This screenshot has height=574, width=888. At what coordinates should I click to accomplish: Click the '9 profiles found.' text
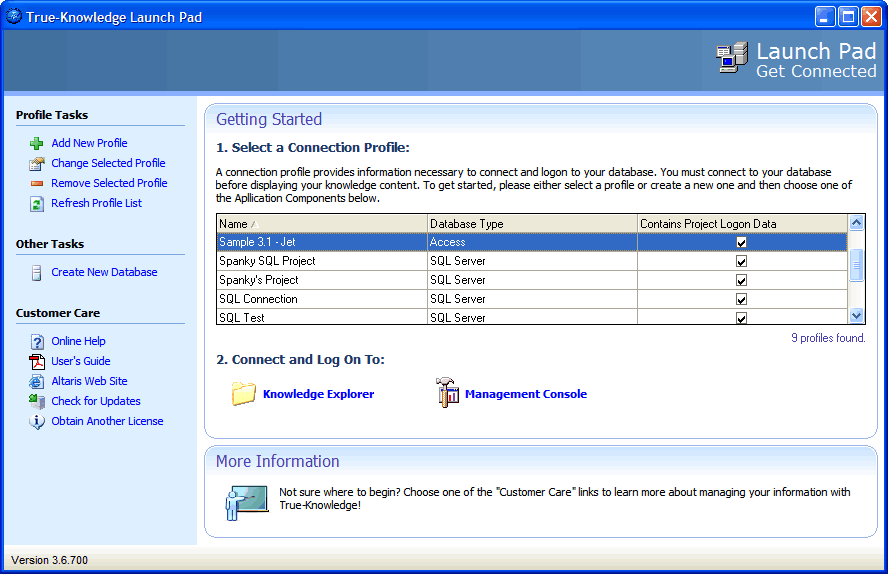tap(828, 338)
